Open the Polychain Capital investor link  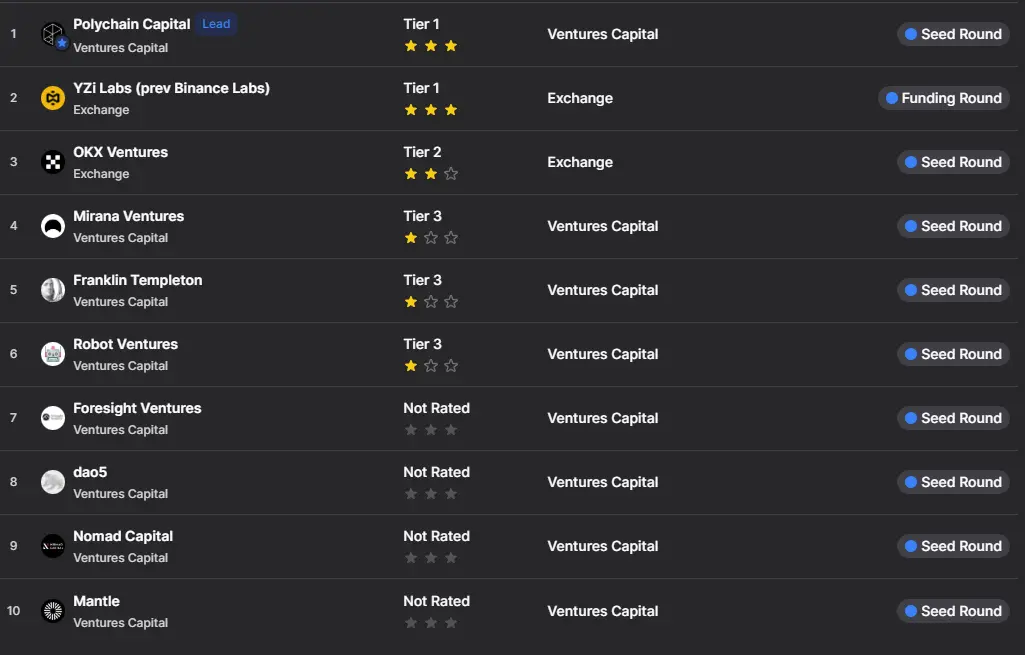tap(131, 24)
